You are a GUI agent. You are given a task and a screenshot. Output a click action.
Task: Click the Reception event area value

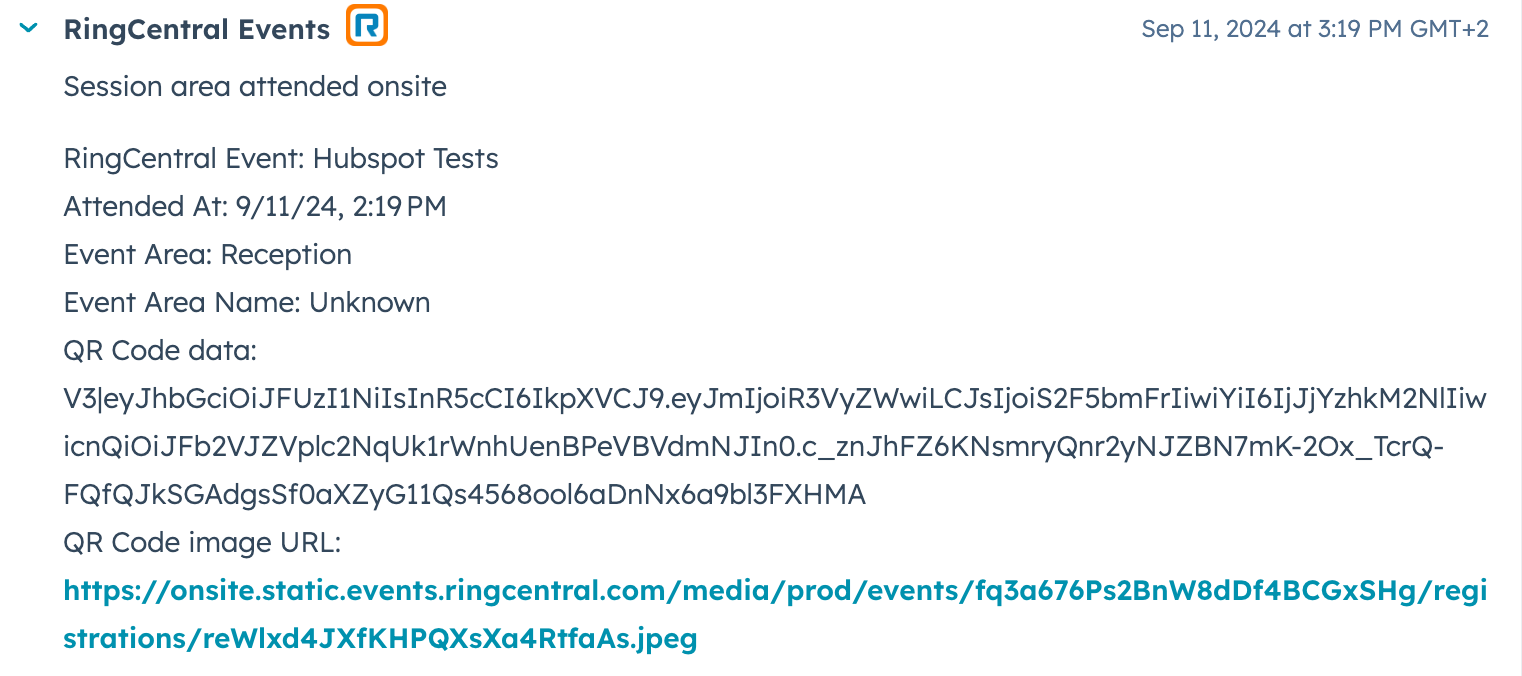pos(286,255)
